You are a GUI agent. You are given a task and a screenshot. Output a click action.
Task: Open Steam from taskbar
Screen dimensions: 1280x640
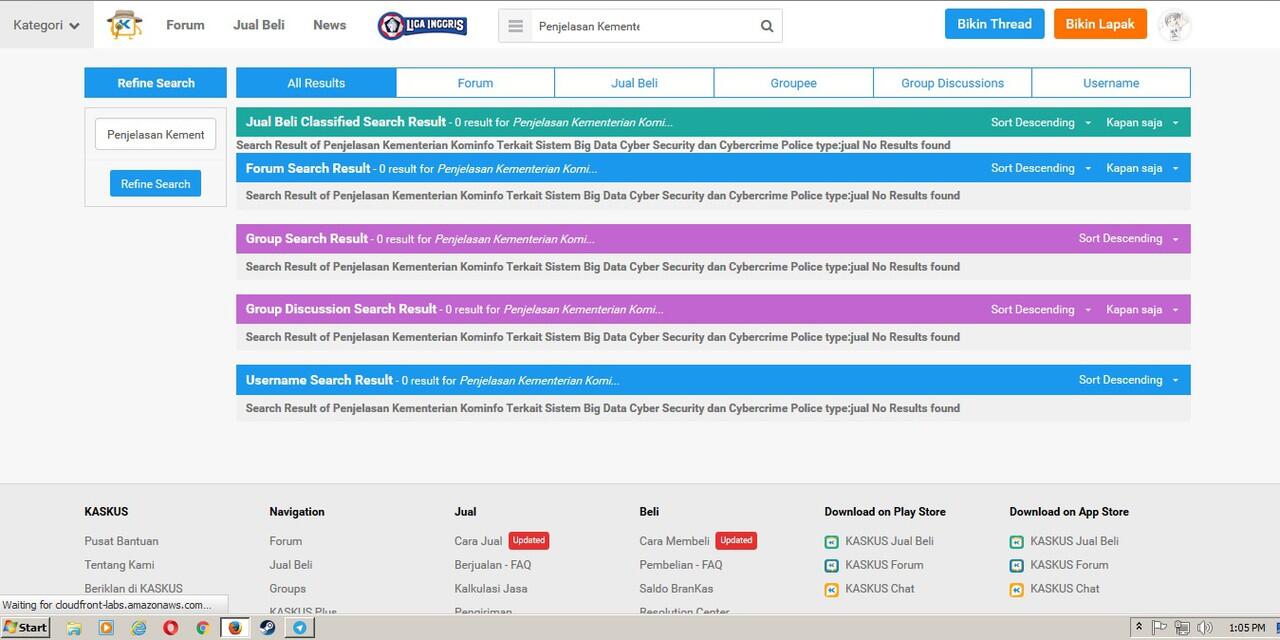pyautogui.click(x=268, y=628)
